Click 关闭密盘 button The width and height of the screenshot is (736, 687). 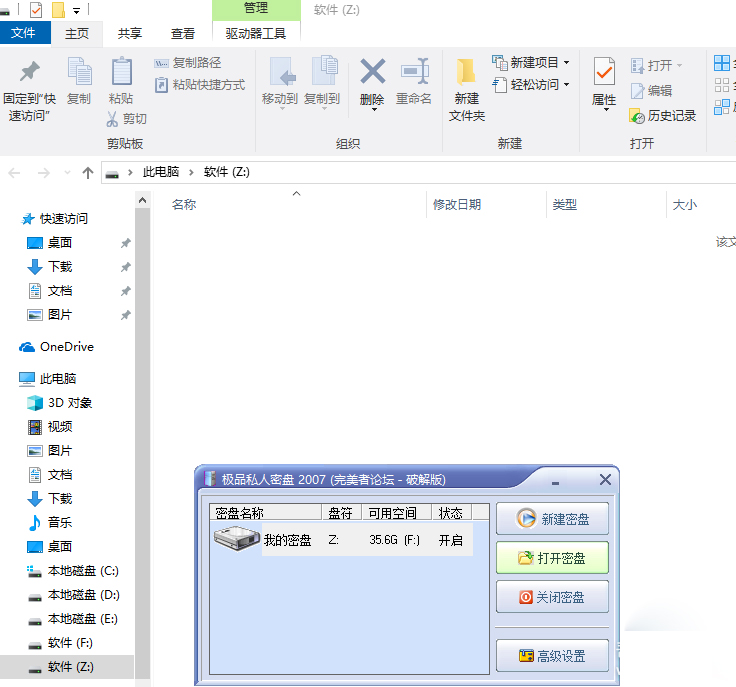pyautogui.click(x=552, y=597)
